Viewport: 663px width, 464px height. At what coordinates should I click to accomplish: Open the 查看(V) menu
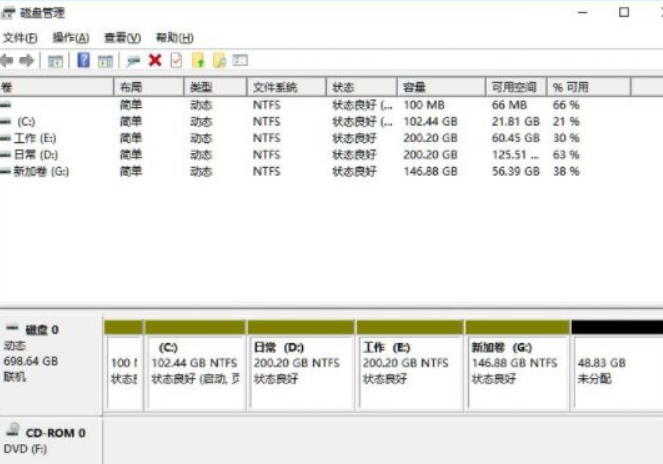point(122,37)
